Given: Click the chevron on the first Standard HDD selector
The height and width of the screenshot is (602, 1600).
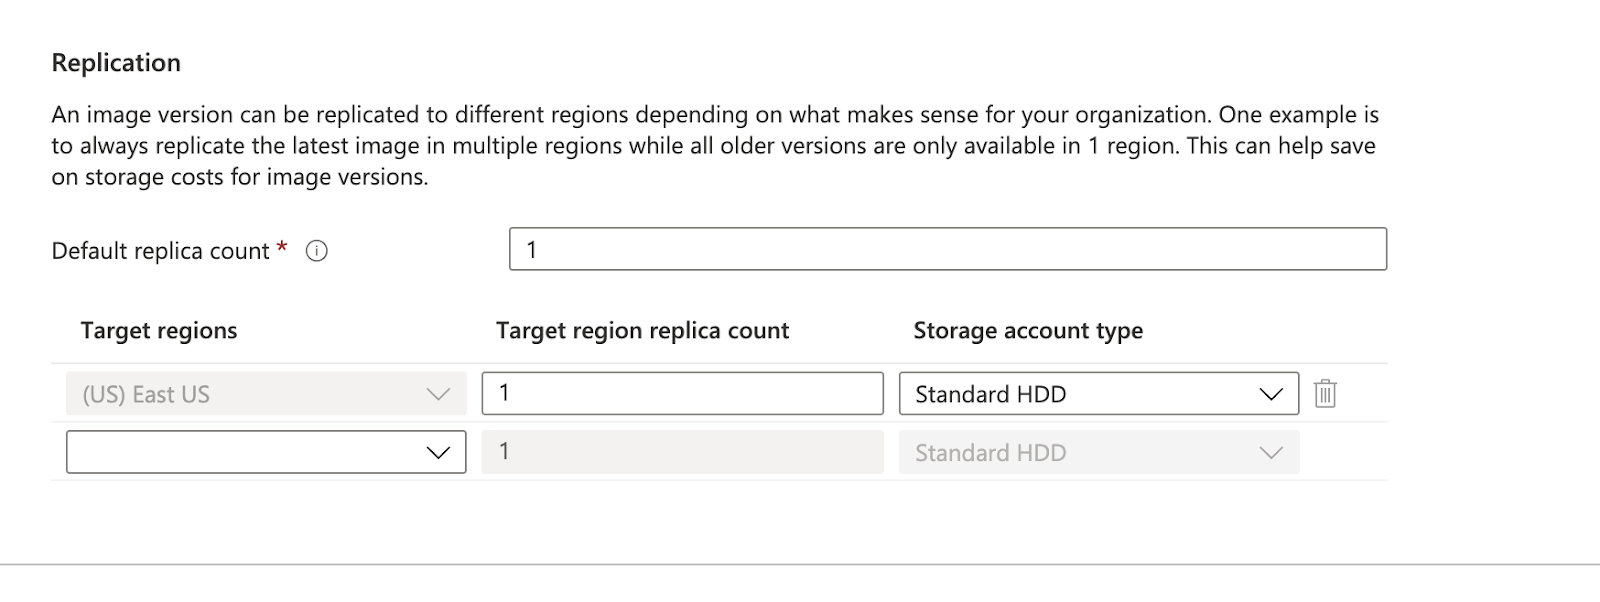Looking at the screenshot, I should [1270, 393].
